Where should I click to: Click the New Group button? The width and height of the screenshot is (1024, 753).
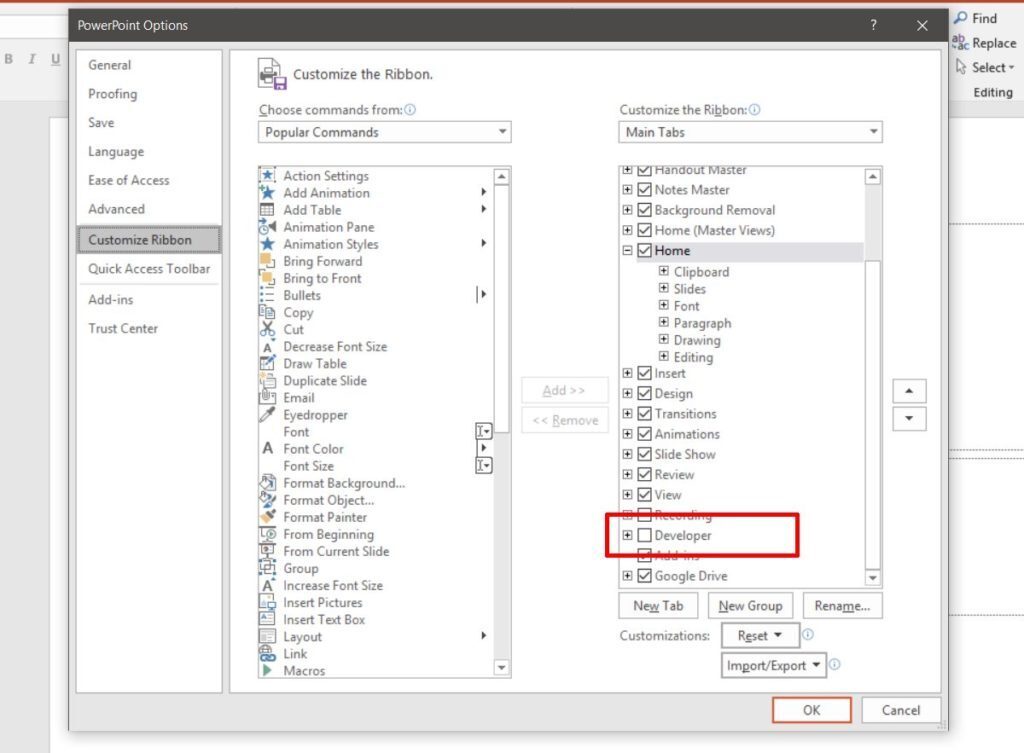750,605
